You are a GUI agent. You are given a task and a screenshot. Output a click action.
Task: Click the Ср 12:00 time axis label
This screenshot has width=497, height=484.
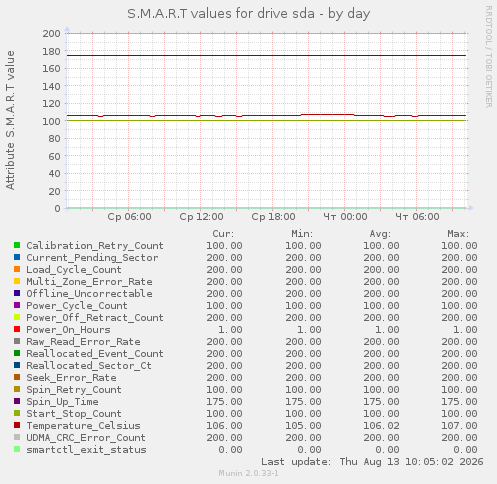click(x=201, y=217)
